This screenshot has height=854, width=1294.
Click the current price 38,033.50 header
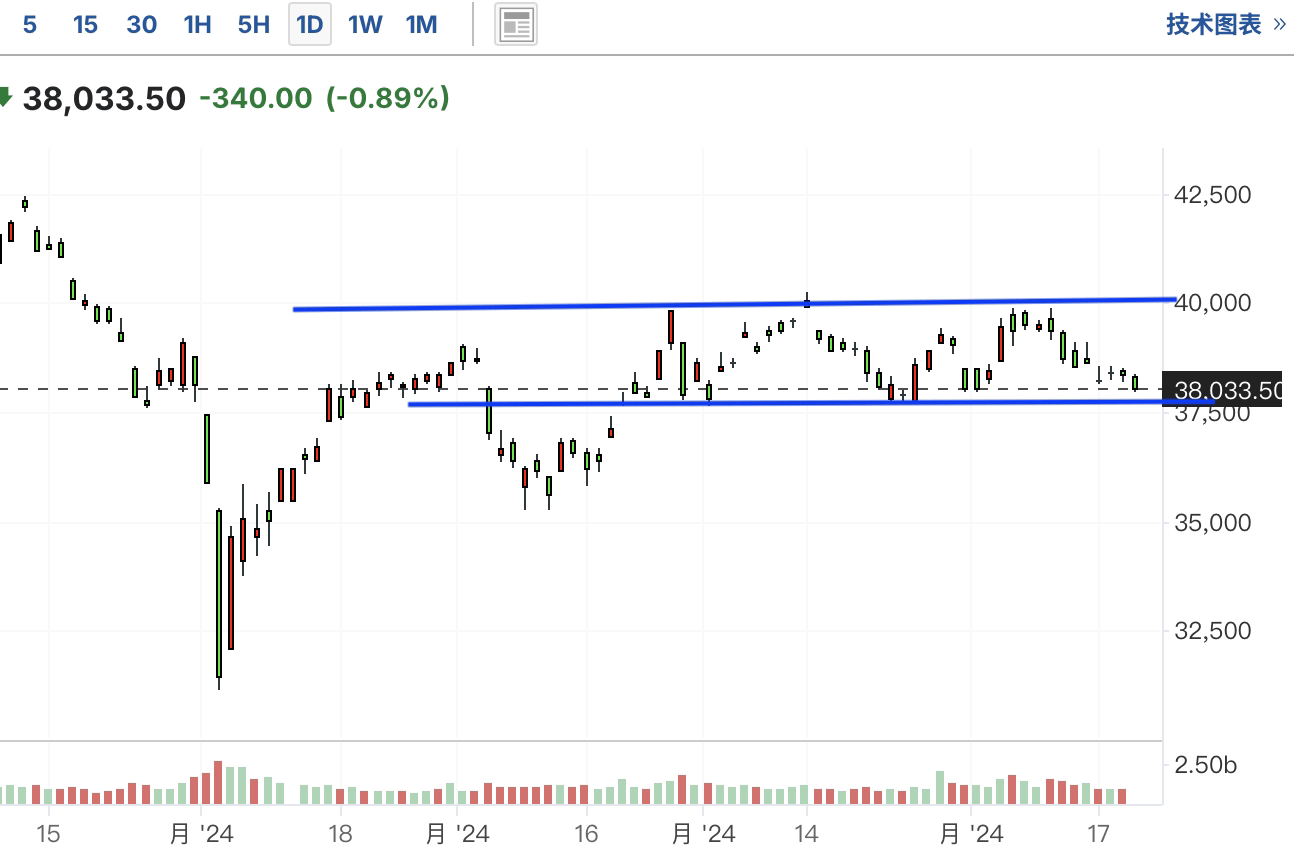(104, 99)
